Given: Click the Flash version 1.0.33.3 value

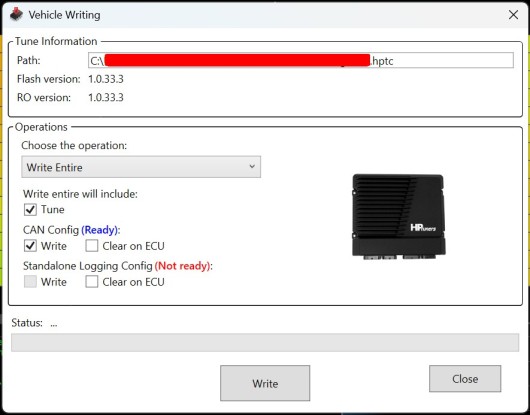Looking at the screenshot, I should coord(106,79).
